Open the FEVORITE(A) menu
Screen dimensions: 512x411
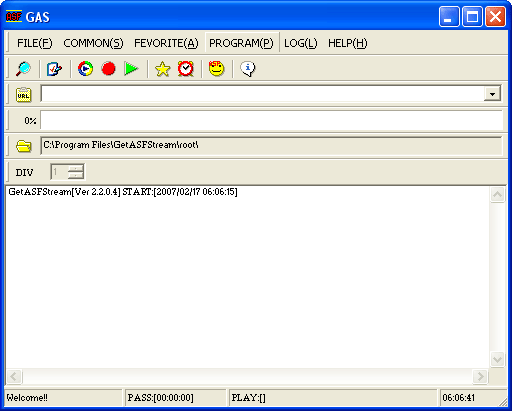click(x=166, y=43)
